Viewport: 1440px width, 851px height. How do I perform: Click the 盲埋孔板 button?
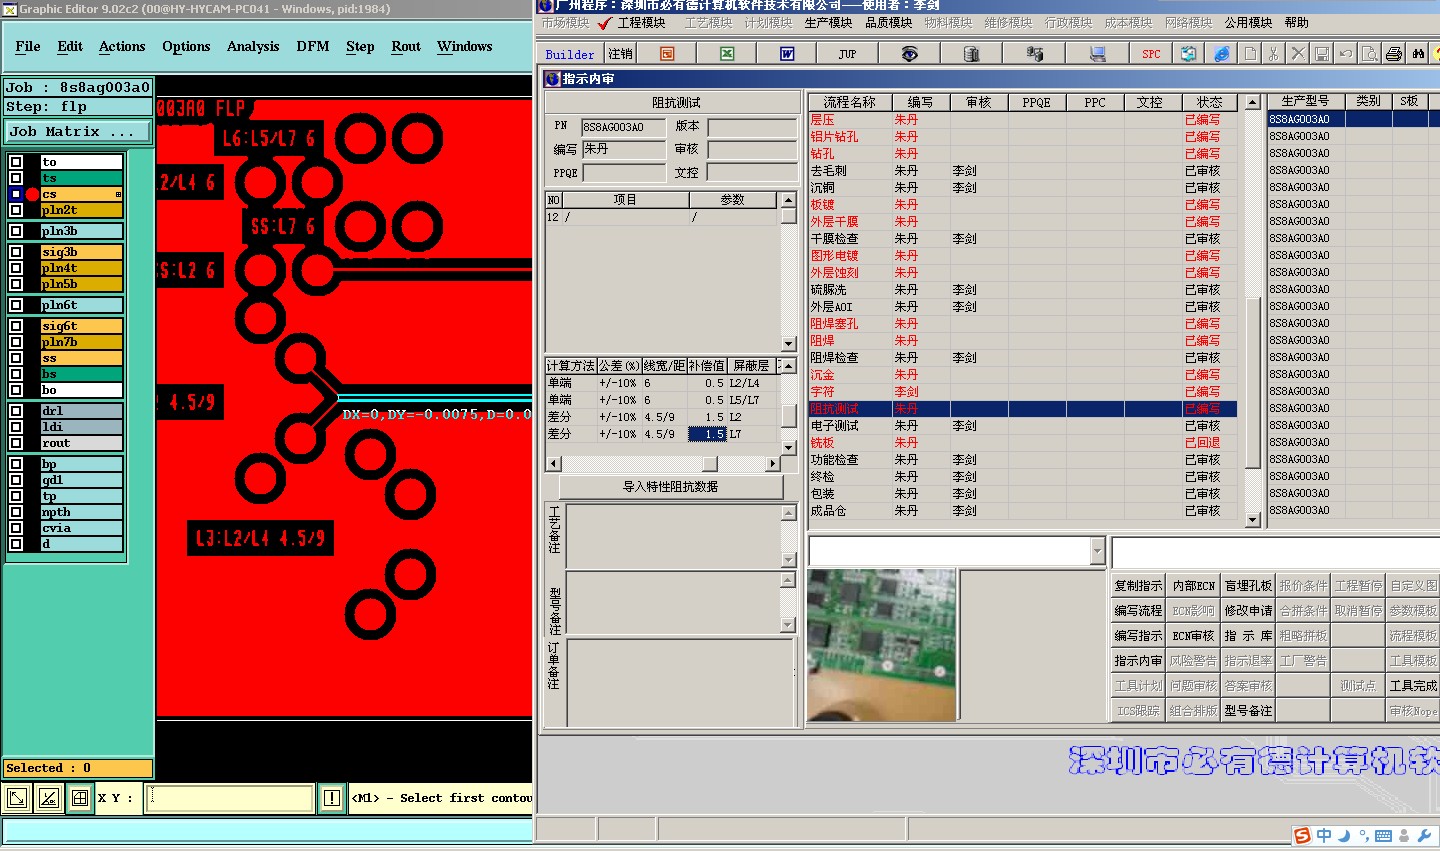pyautogui.click(x=1248, y=586)
